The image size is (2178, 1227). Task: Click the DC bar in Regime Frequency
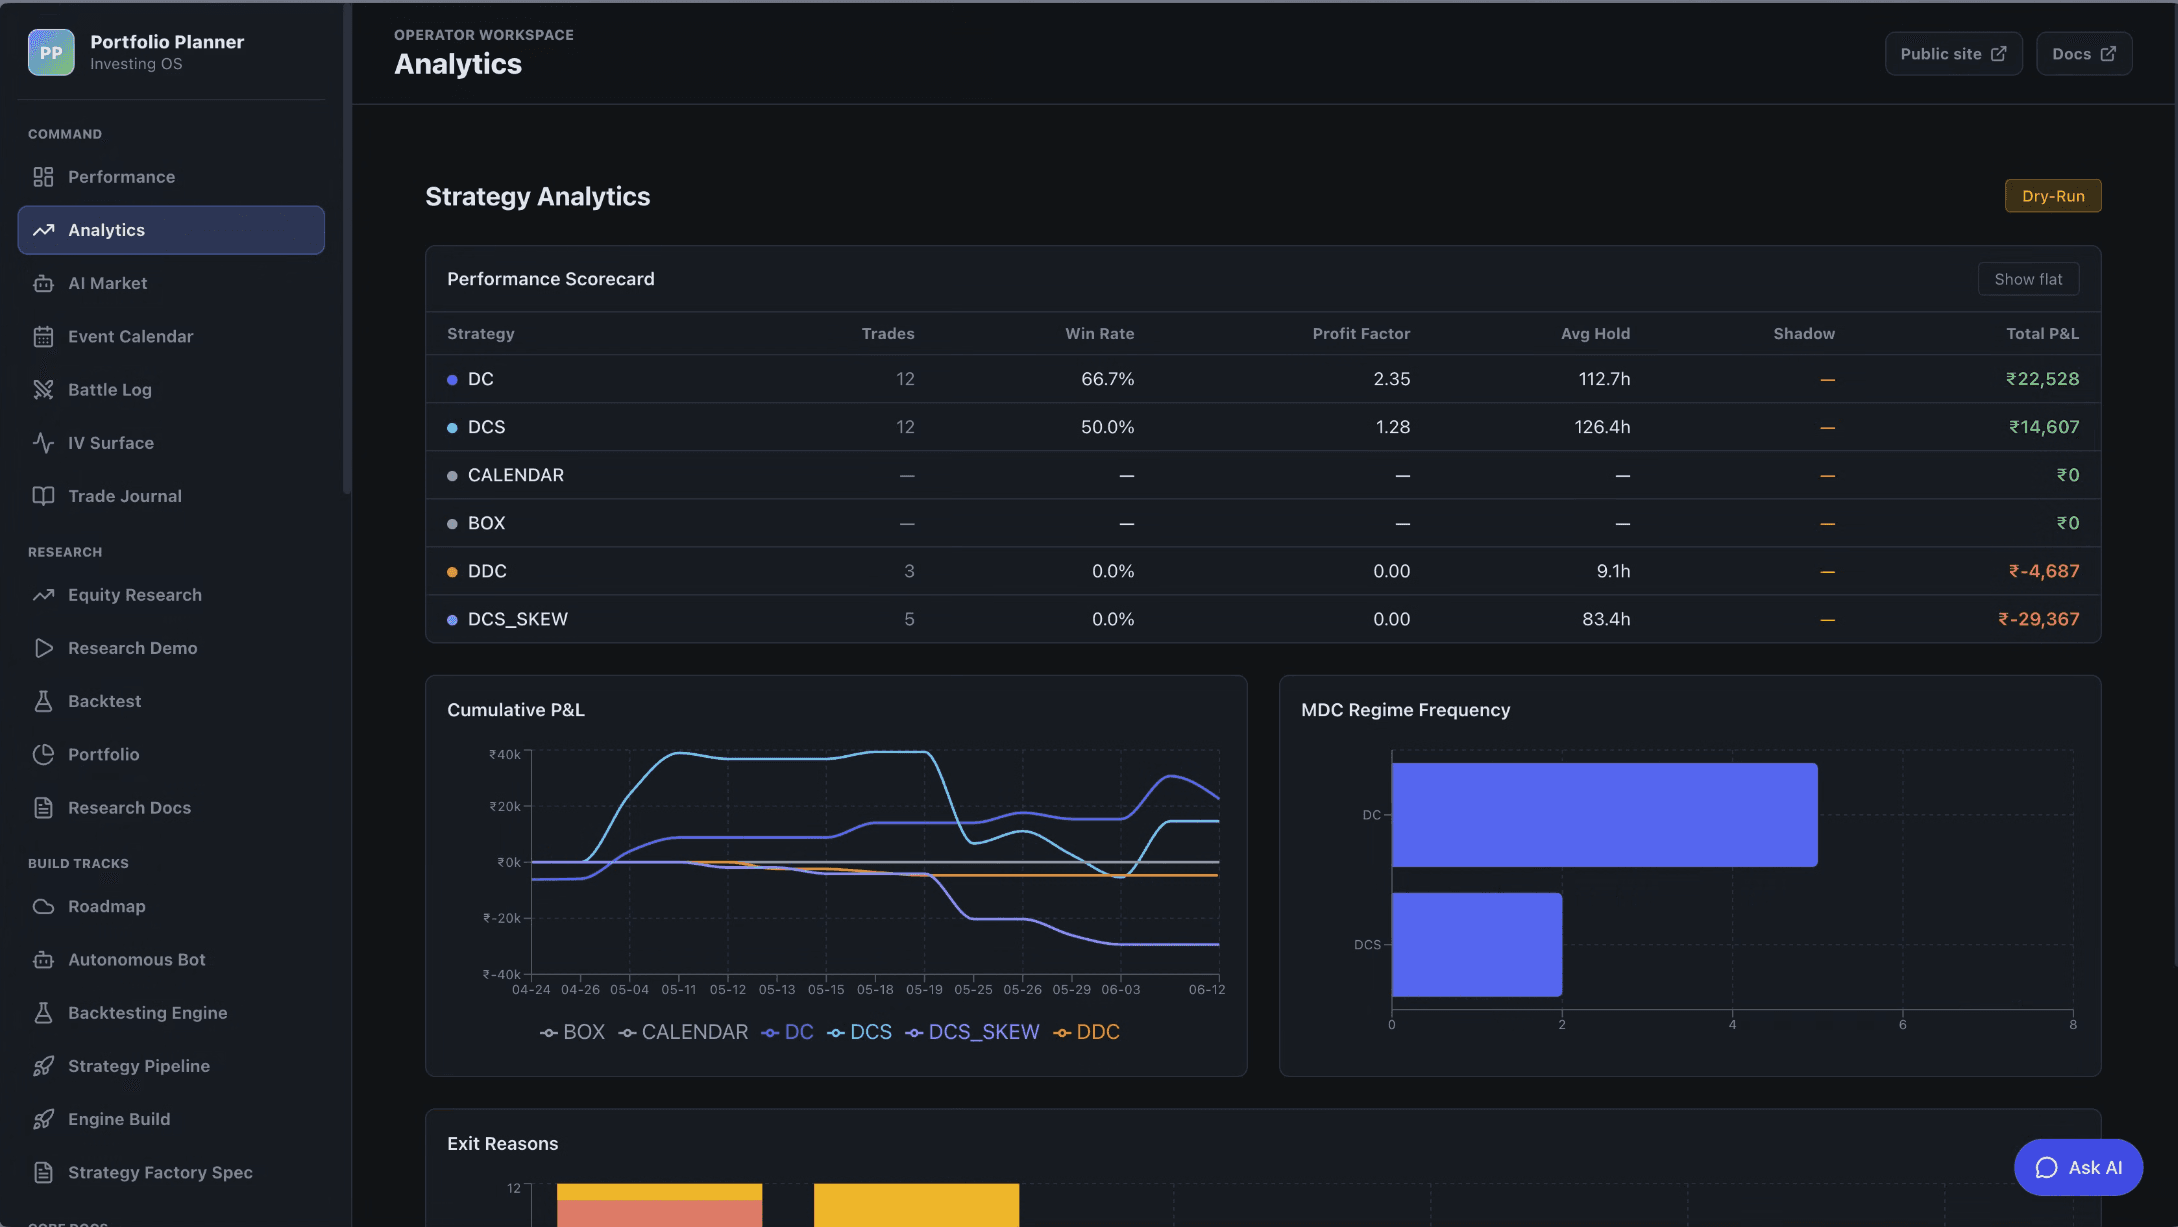point(1604,815)
